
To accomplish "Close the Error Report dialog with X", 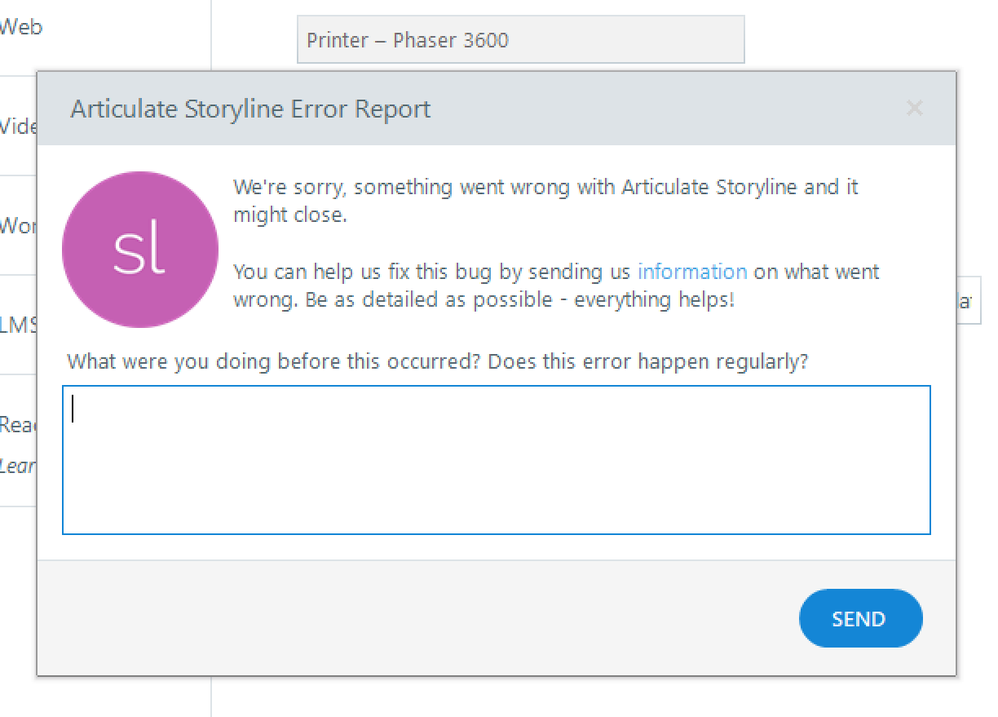I will pos(914,109).
